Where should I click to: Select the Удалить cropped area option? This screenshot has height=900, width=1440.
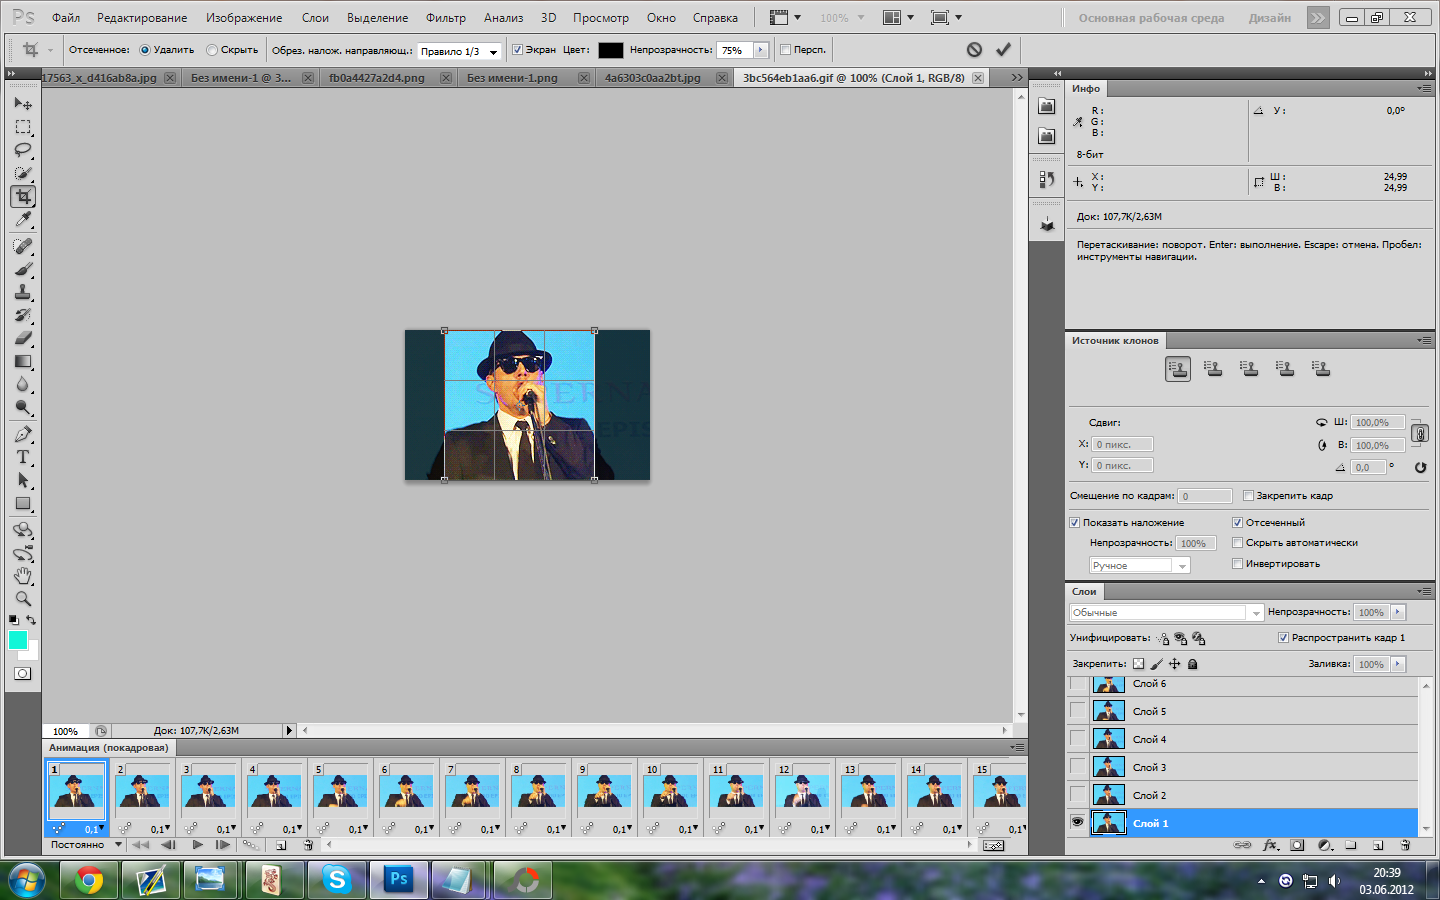pos(166,50)
